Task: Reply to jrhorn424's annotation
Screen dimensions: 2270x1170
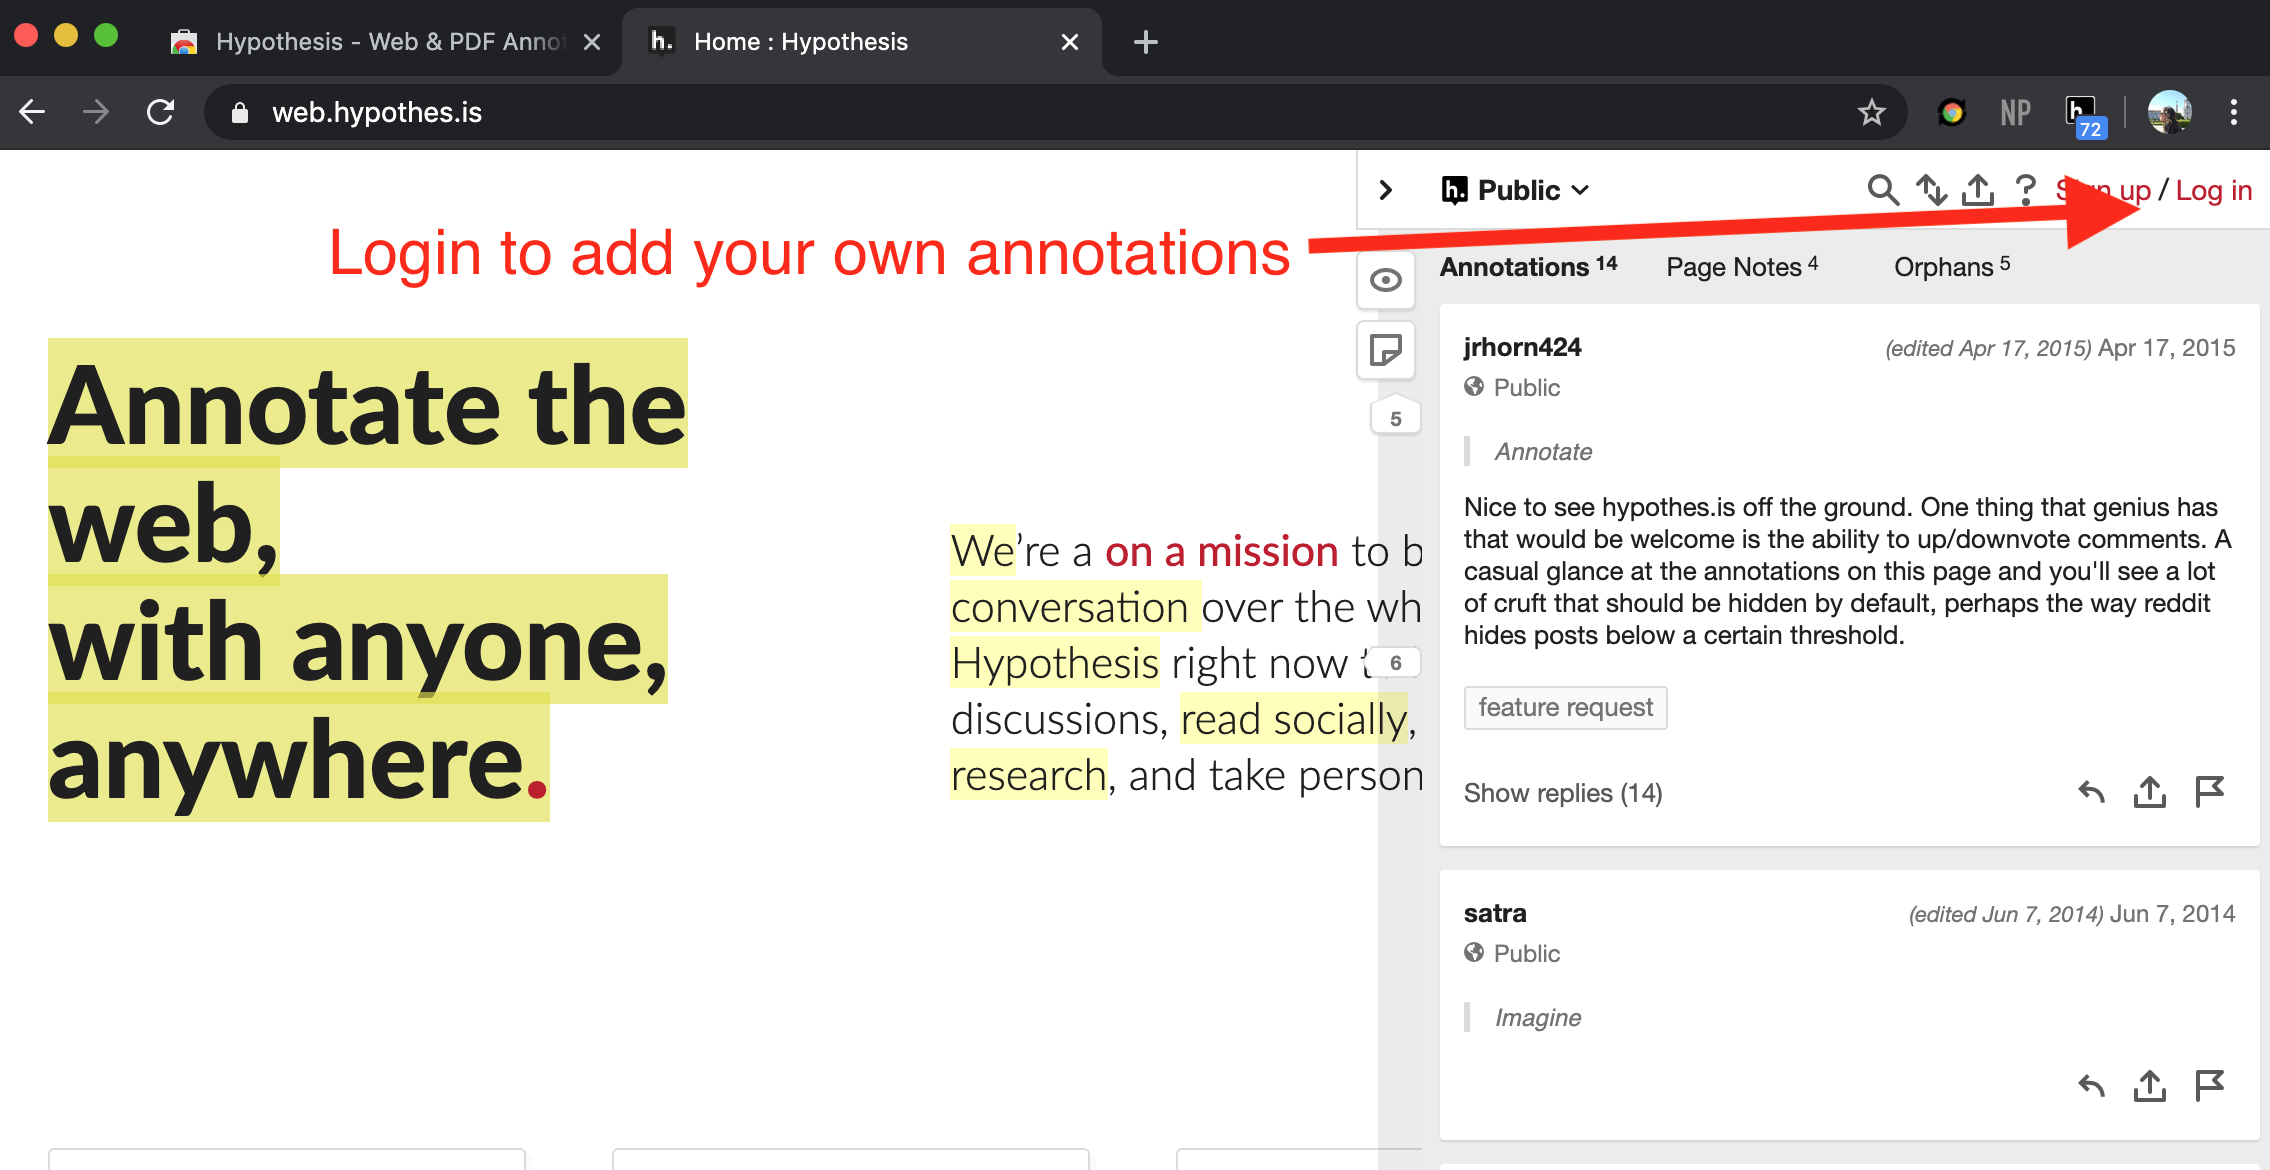Action: pyautogui.click(x=2091, y=792)
